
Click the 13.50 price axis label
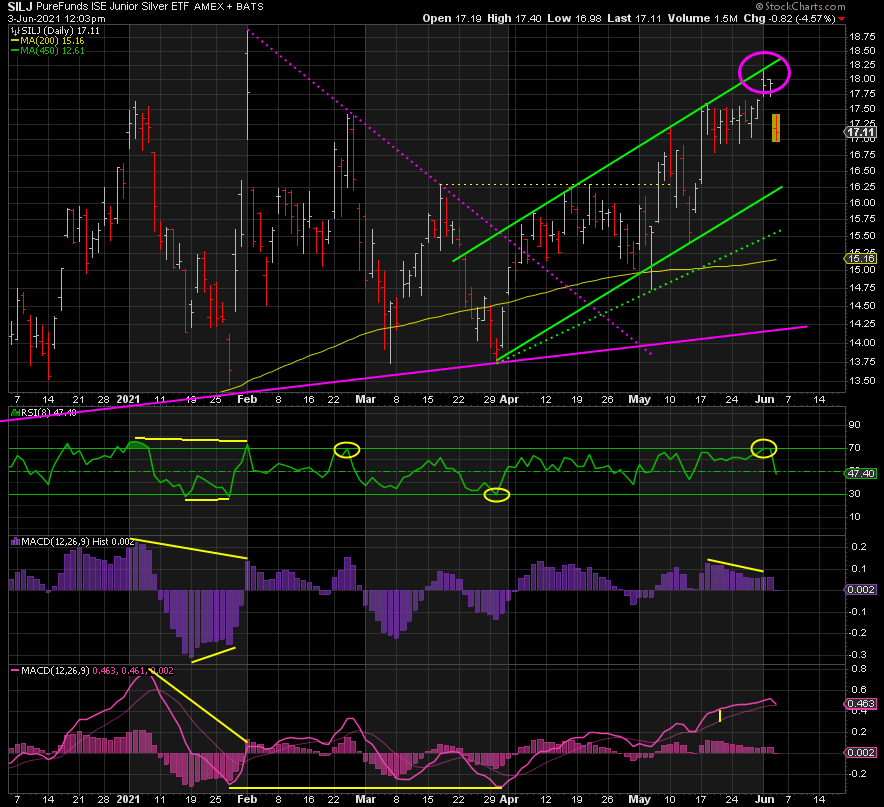(x=862, y=381)
